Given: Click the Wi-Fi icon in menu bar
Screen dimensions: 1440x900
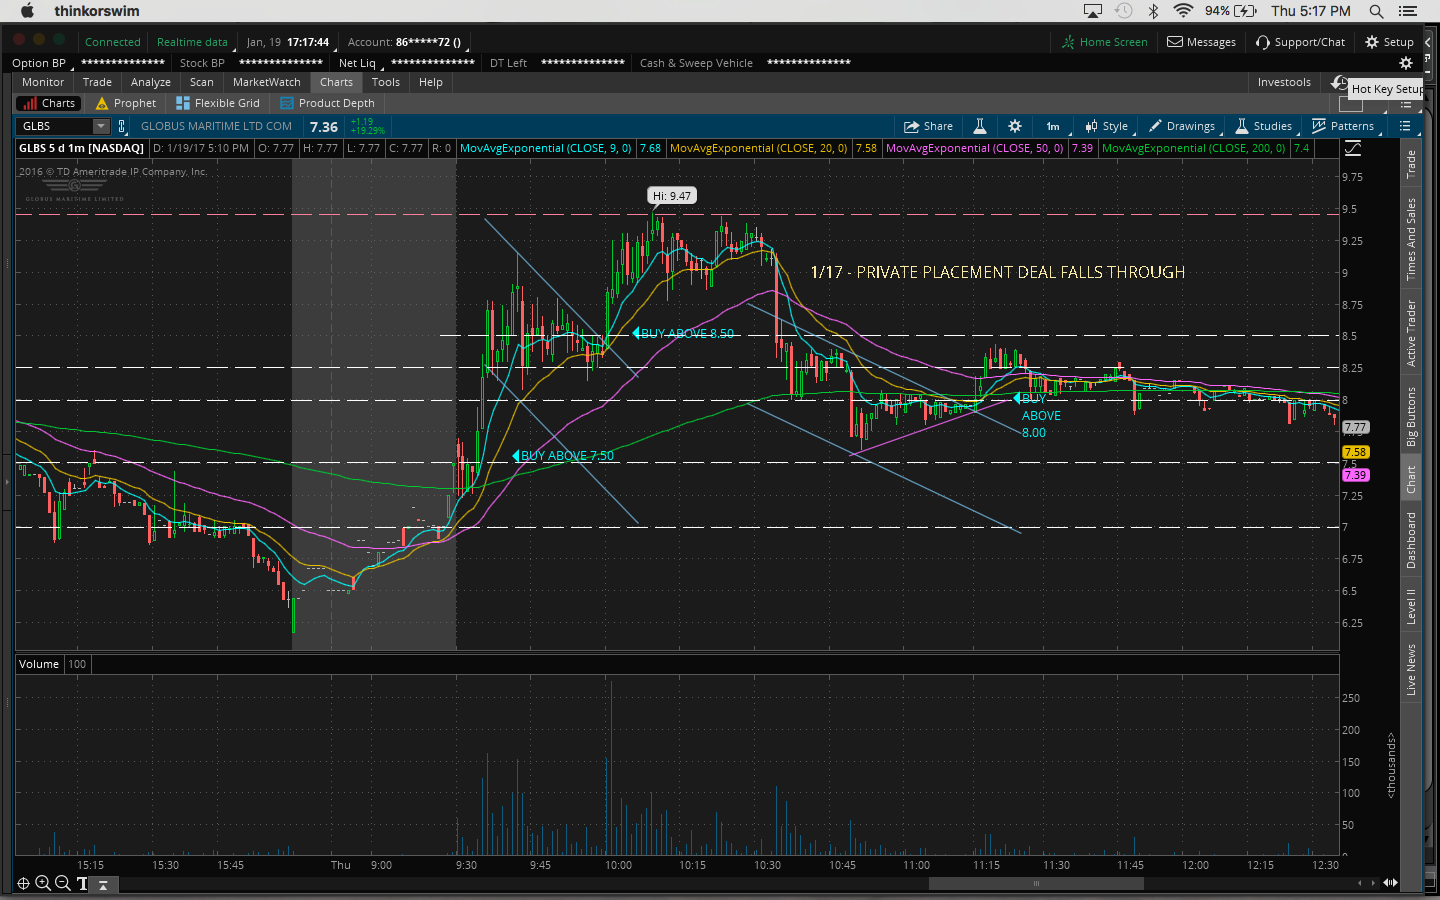Looking at the screenshot, I should (x=1183, y=11).
